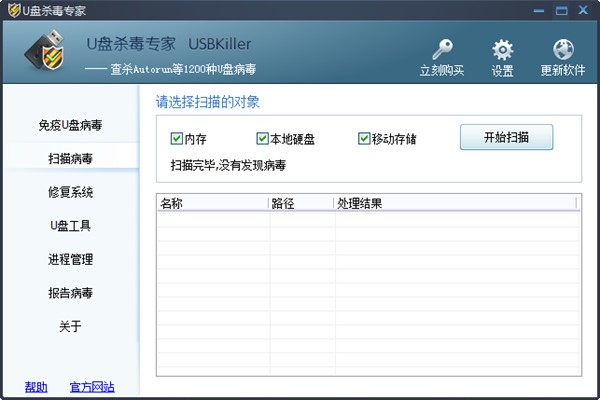Open the 修复系统 section
600x400 pixels.
(70, 192)
